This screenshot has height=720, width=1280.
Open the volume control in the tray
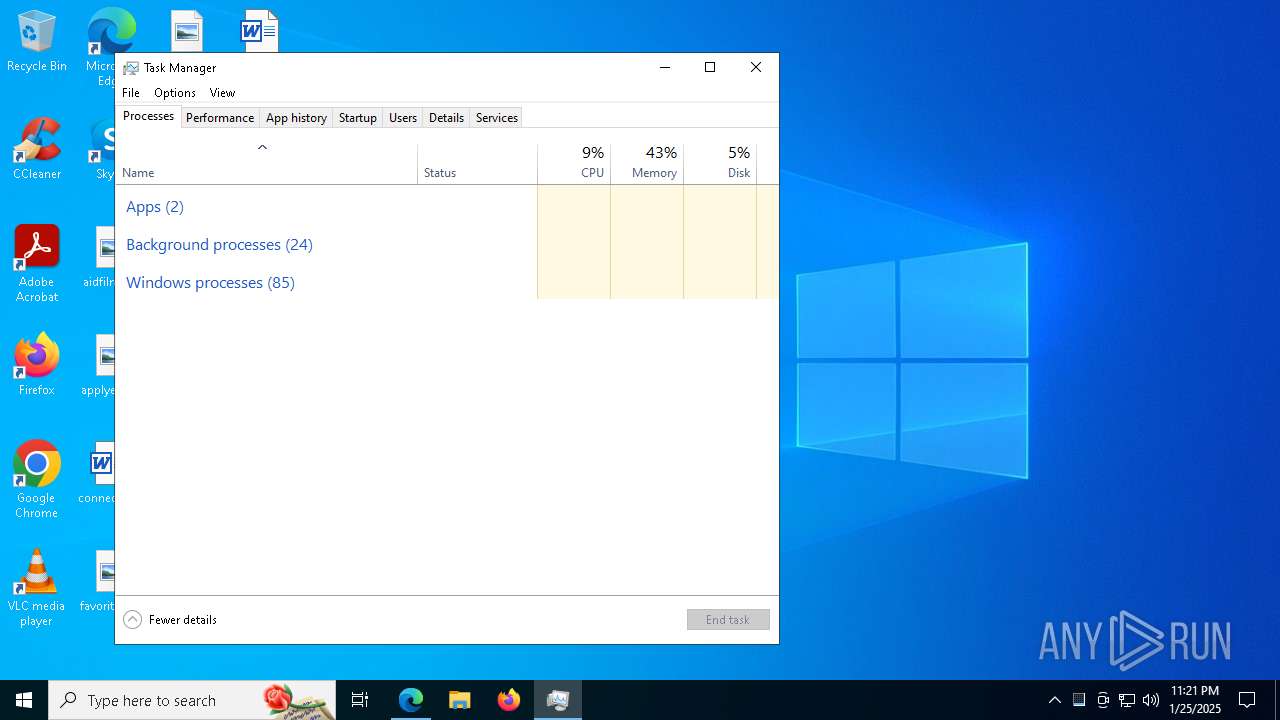pyautogui.click(x=1151, y=700)
